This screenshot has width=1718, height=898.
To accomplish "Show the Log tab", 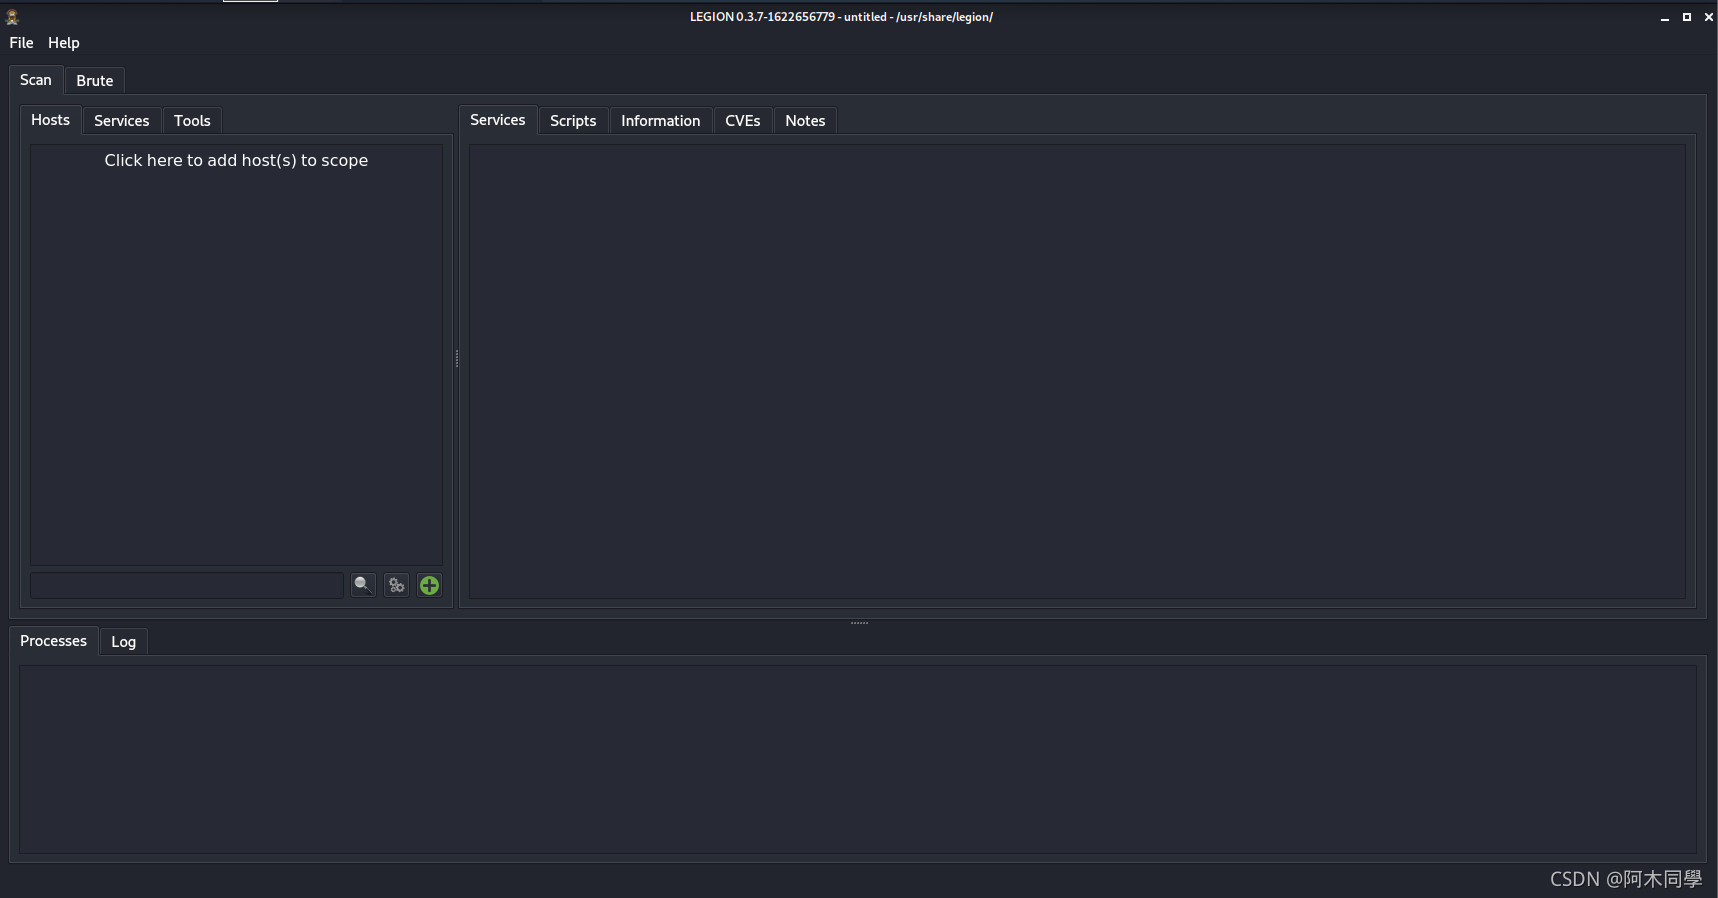I will coord(124,642).
